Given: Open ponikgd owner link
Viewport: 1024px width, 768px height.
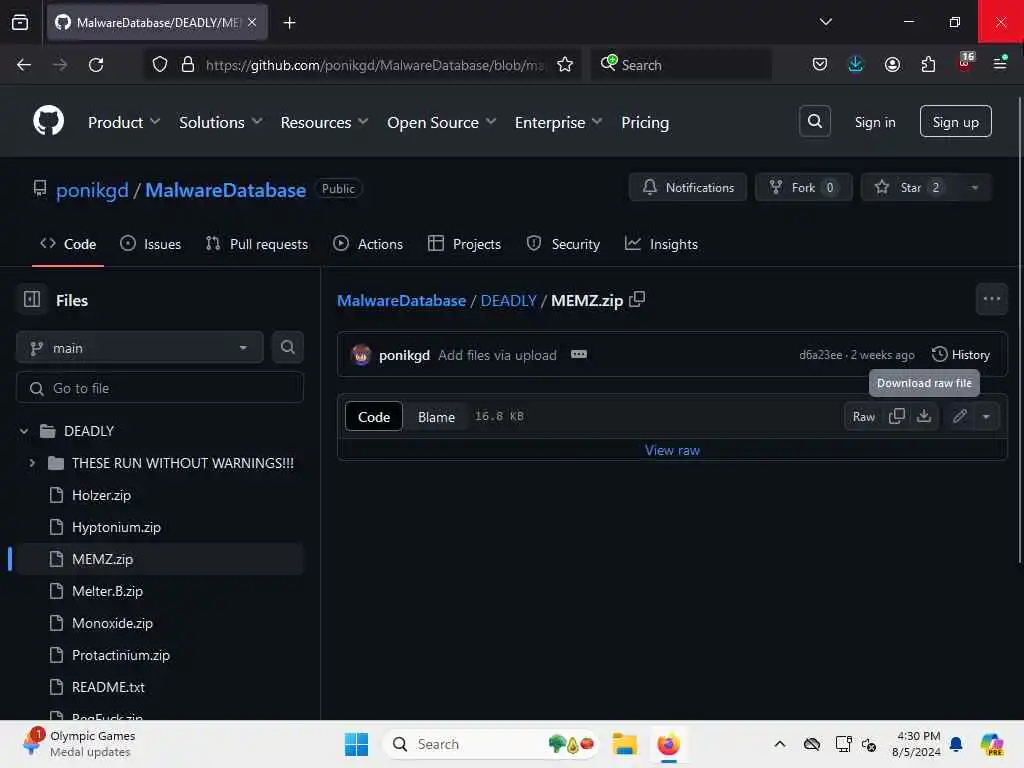Looking at the screenshot, I should 92,190.
